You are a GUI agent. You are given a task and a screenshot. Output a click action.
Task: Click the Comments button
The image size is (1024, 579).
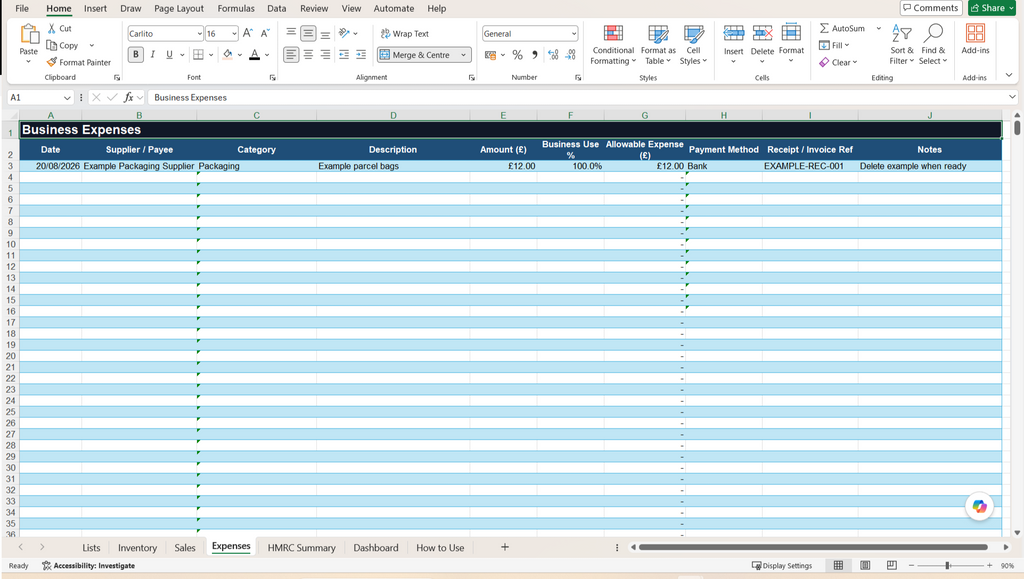click(x=931, y=8)
